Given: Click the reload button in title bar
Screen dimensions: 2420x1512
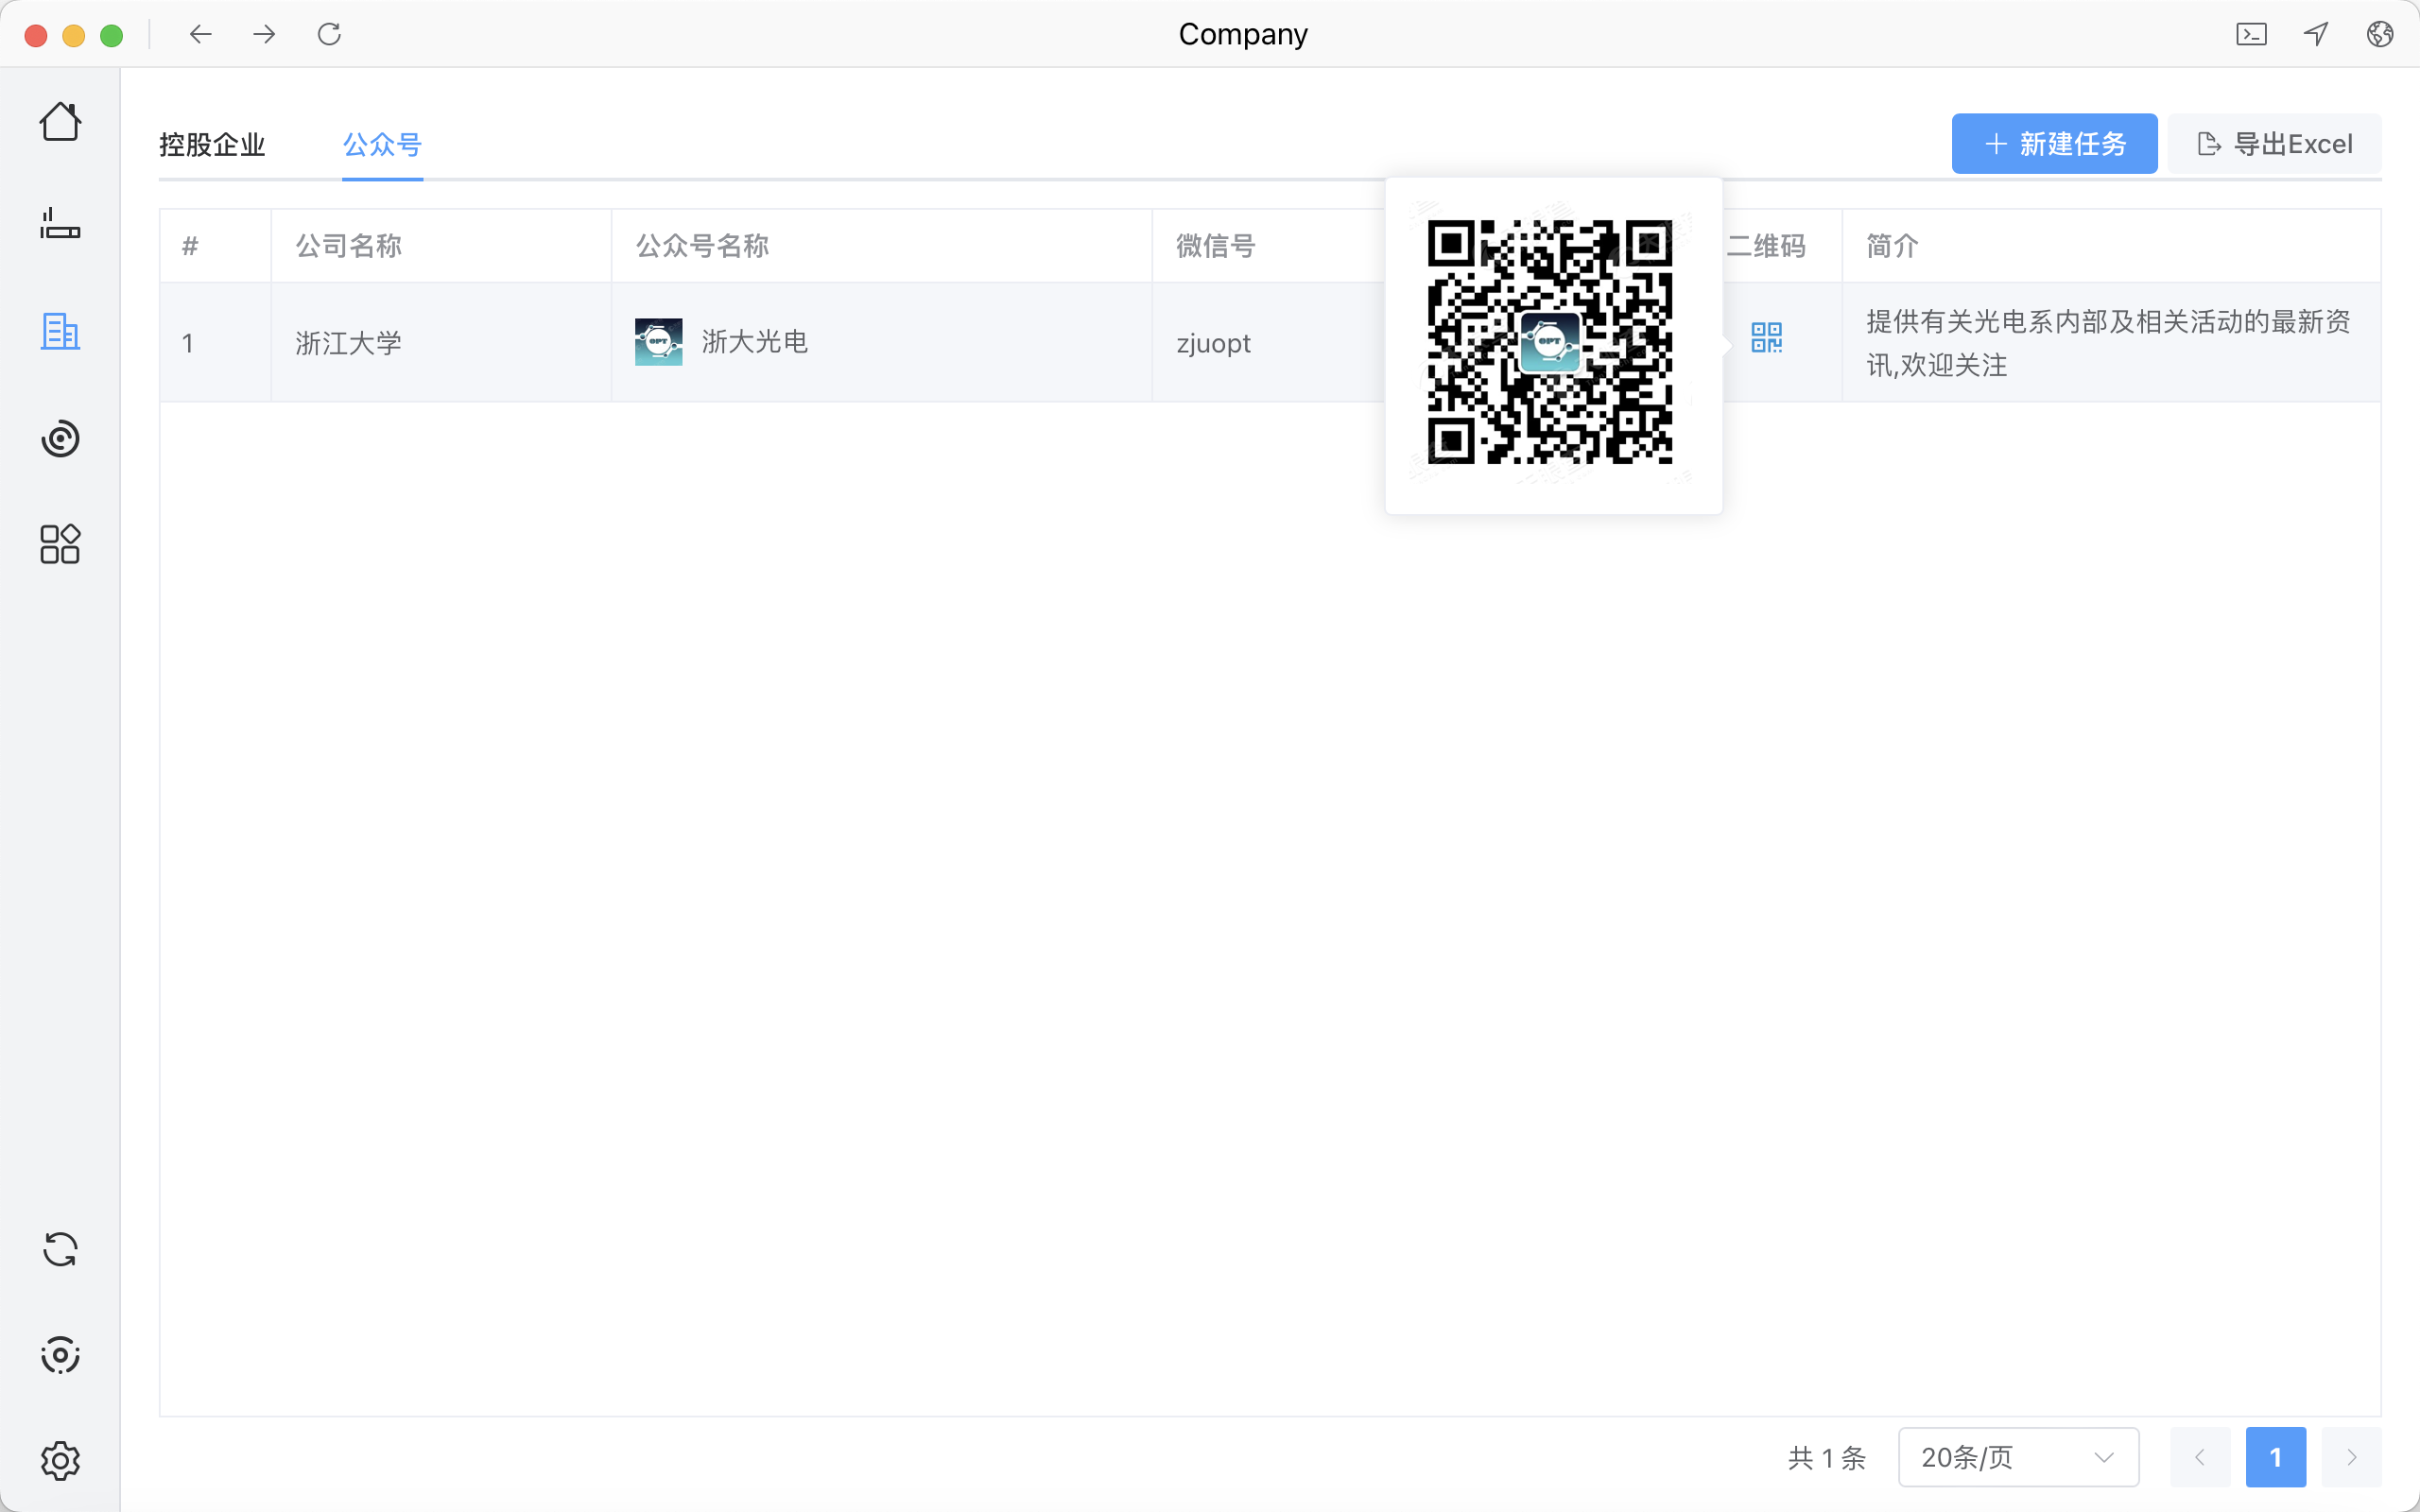Looking at the screenshot, I should [329, 34].
